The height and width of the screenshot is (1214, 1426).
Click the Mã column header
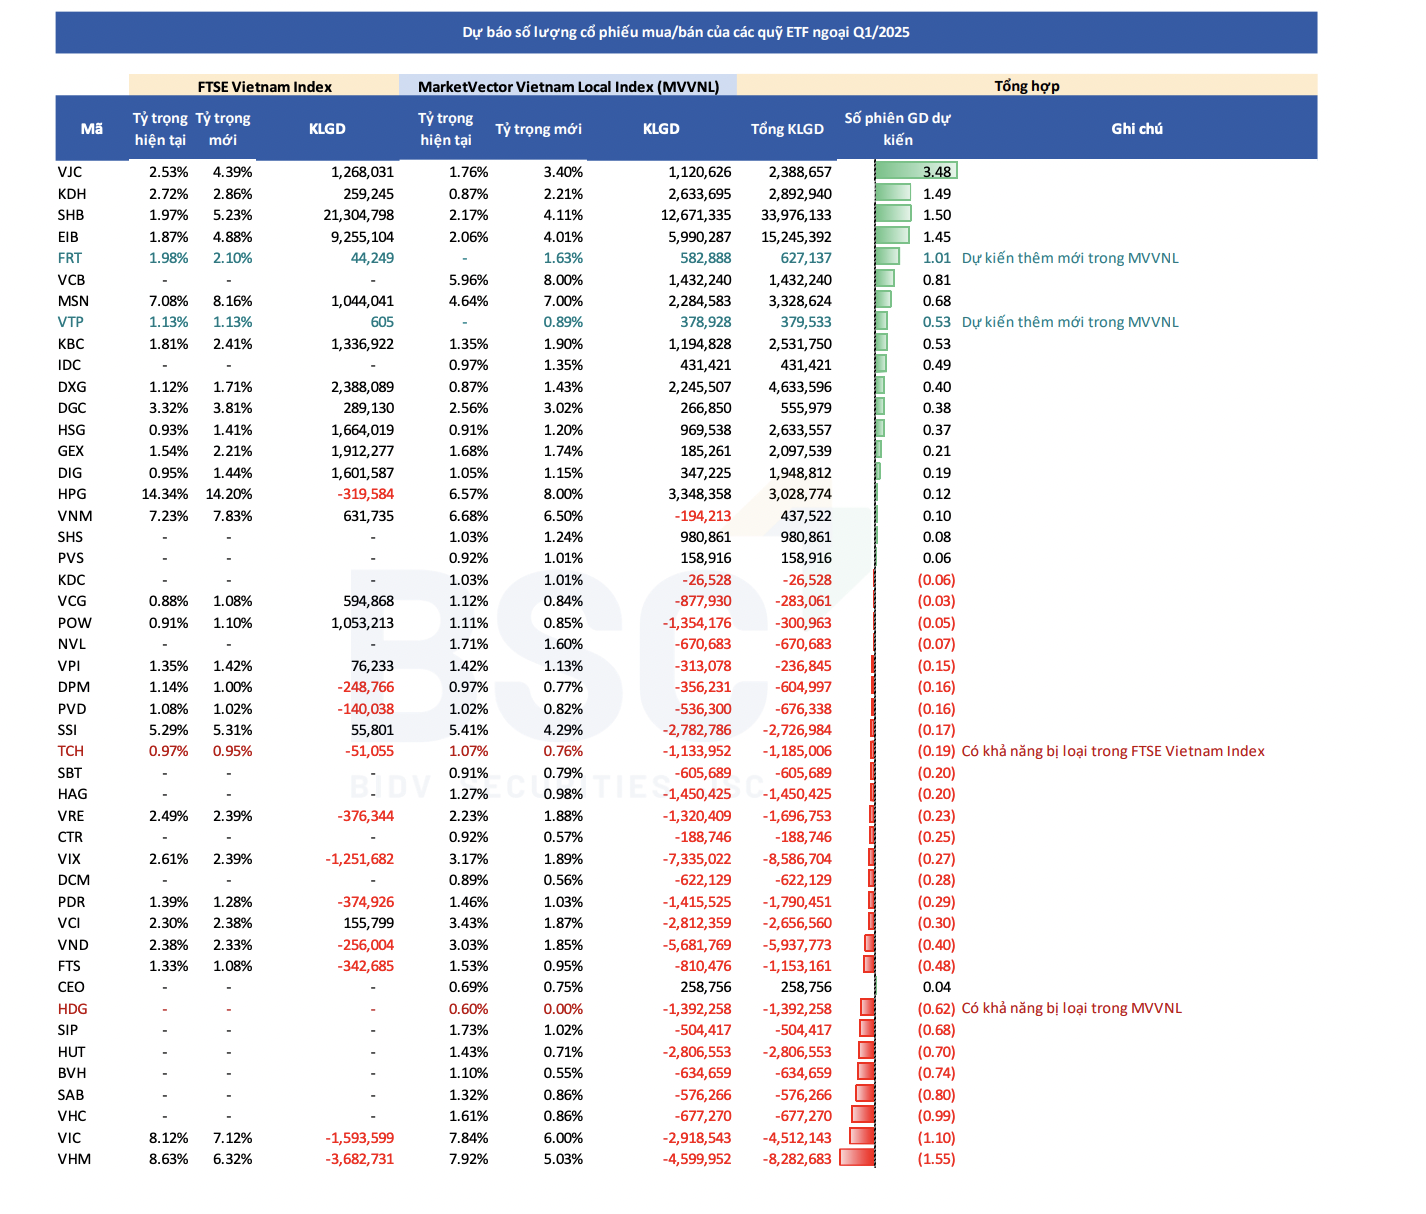tap(92, 128)
